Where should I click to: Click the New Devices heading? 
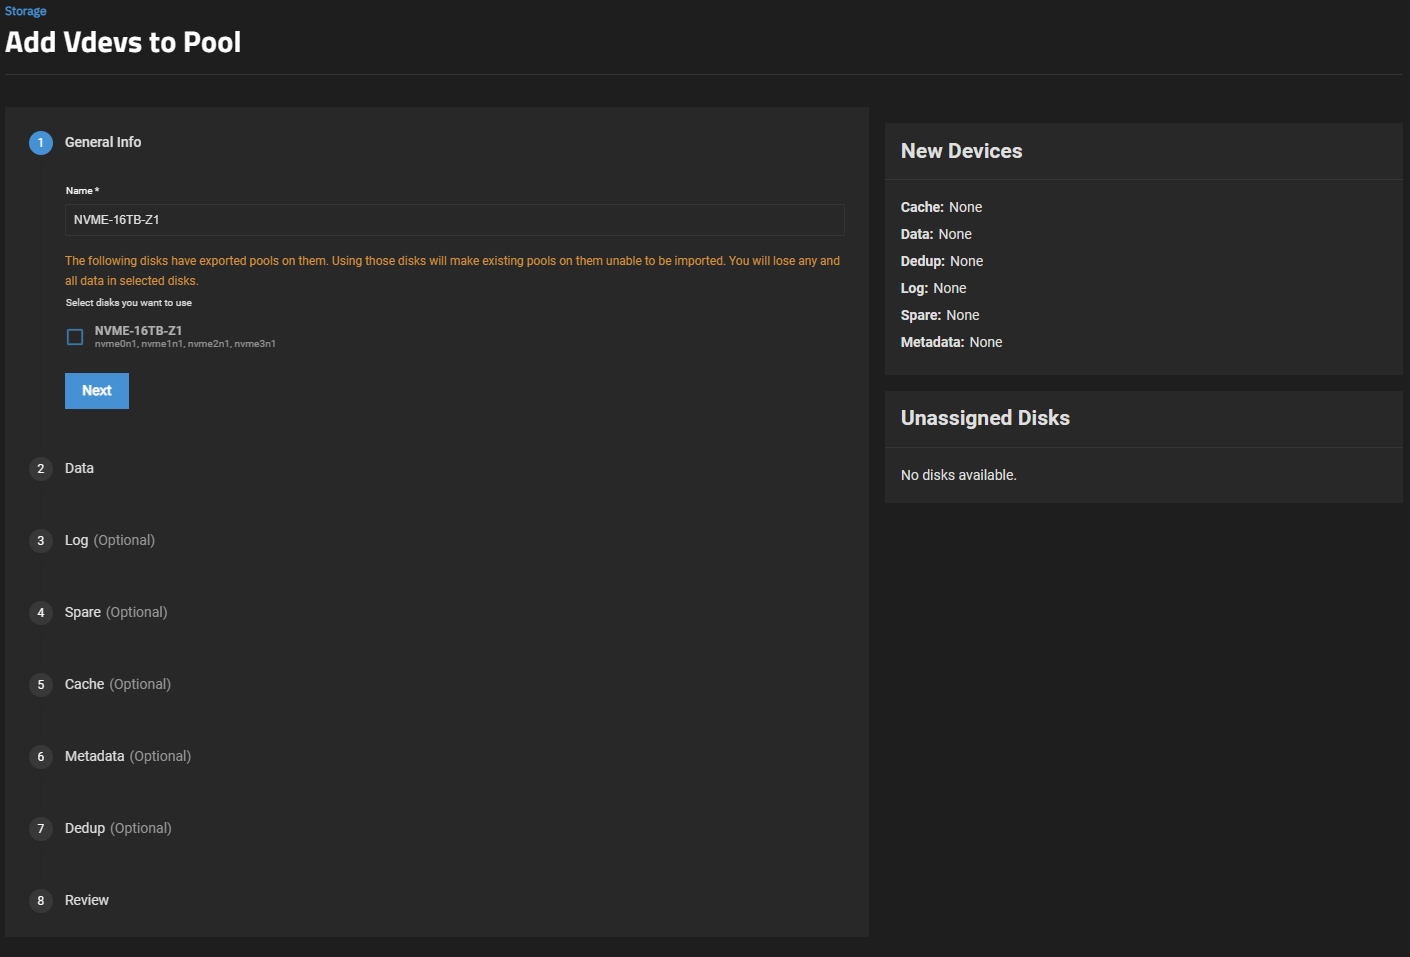point(962,151)
